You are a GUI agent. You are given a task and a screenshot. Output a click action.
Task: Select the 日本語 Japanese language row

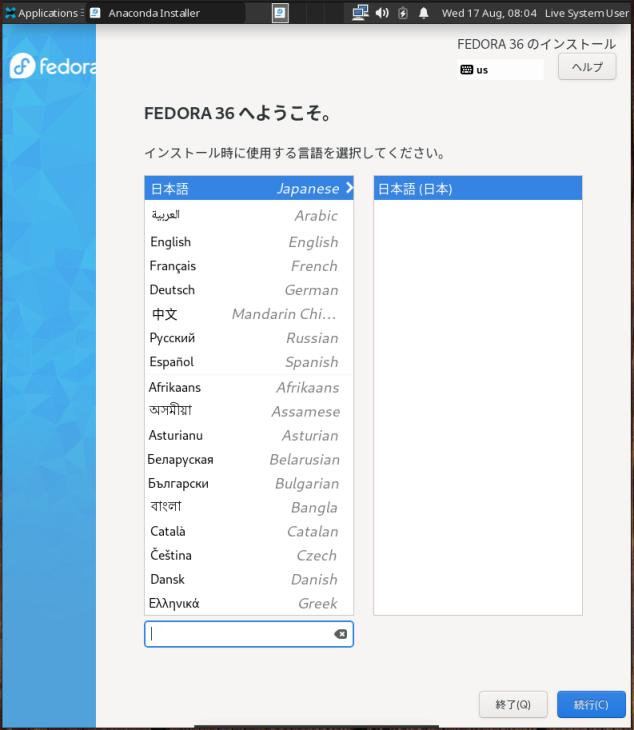(x=249, y=188)
